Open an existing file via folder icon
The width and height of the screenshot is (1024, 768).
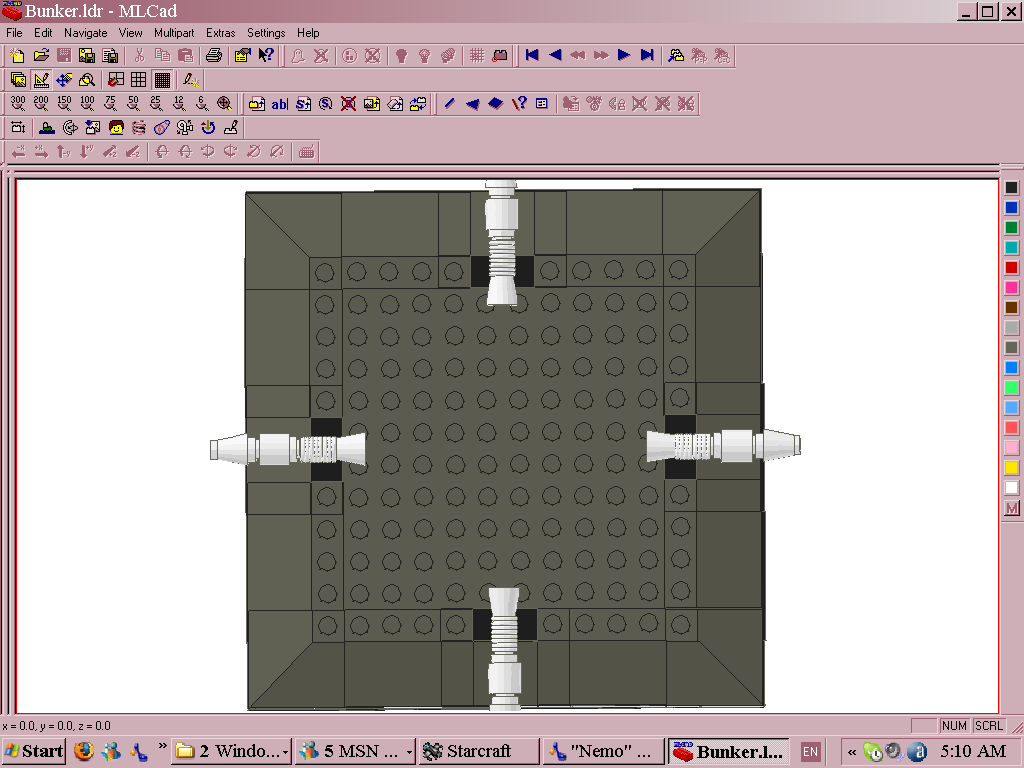[41, 56]
